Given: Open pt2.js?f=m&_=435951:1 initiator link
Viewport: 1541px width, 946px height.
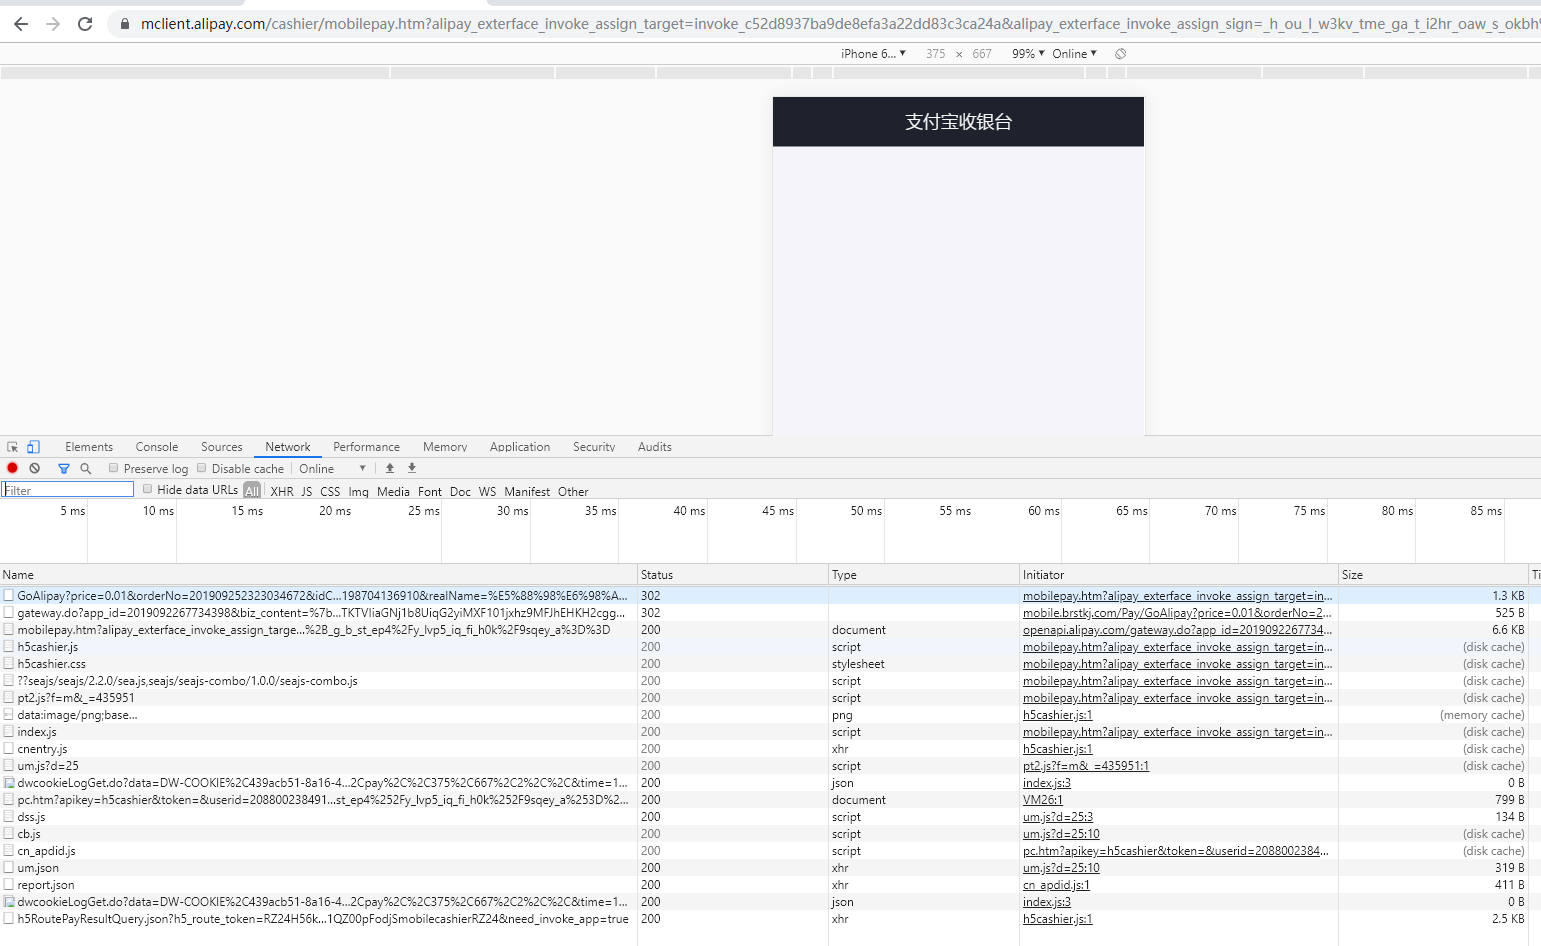Looking at the screenshot, I should [1086, 766].
